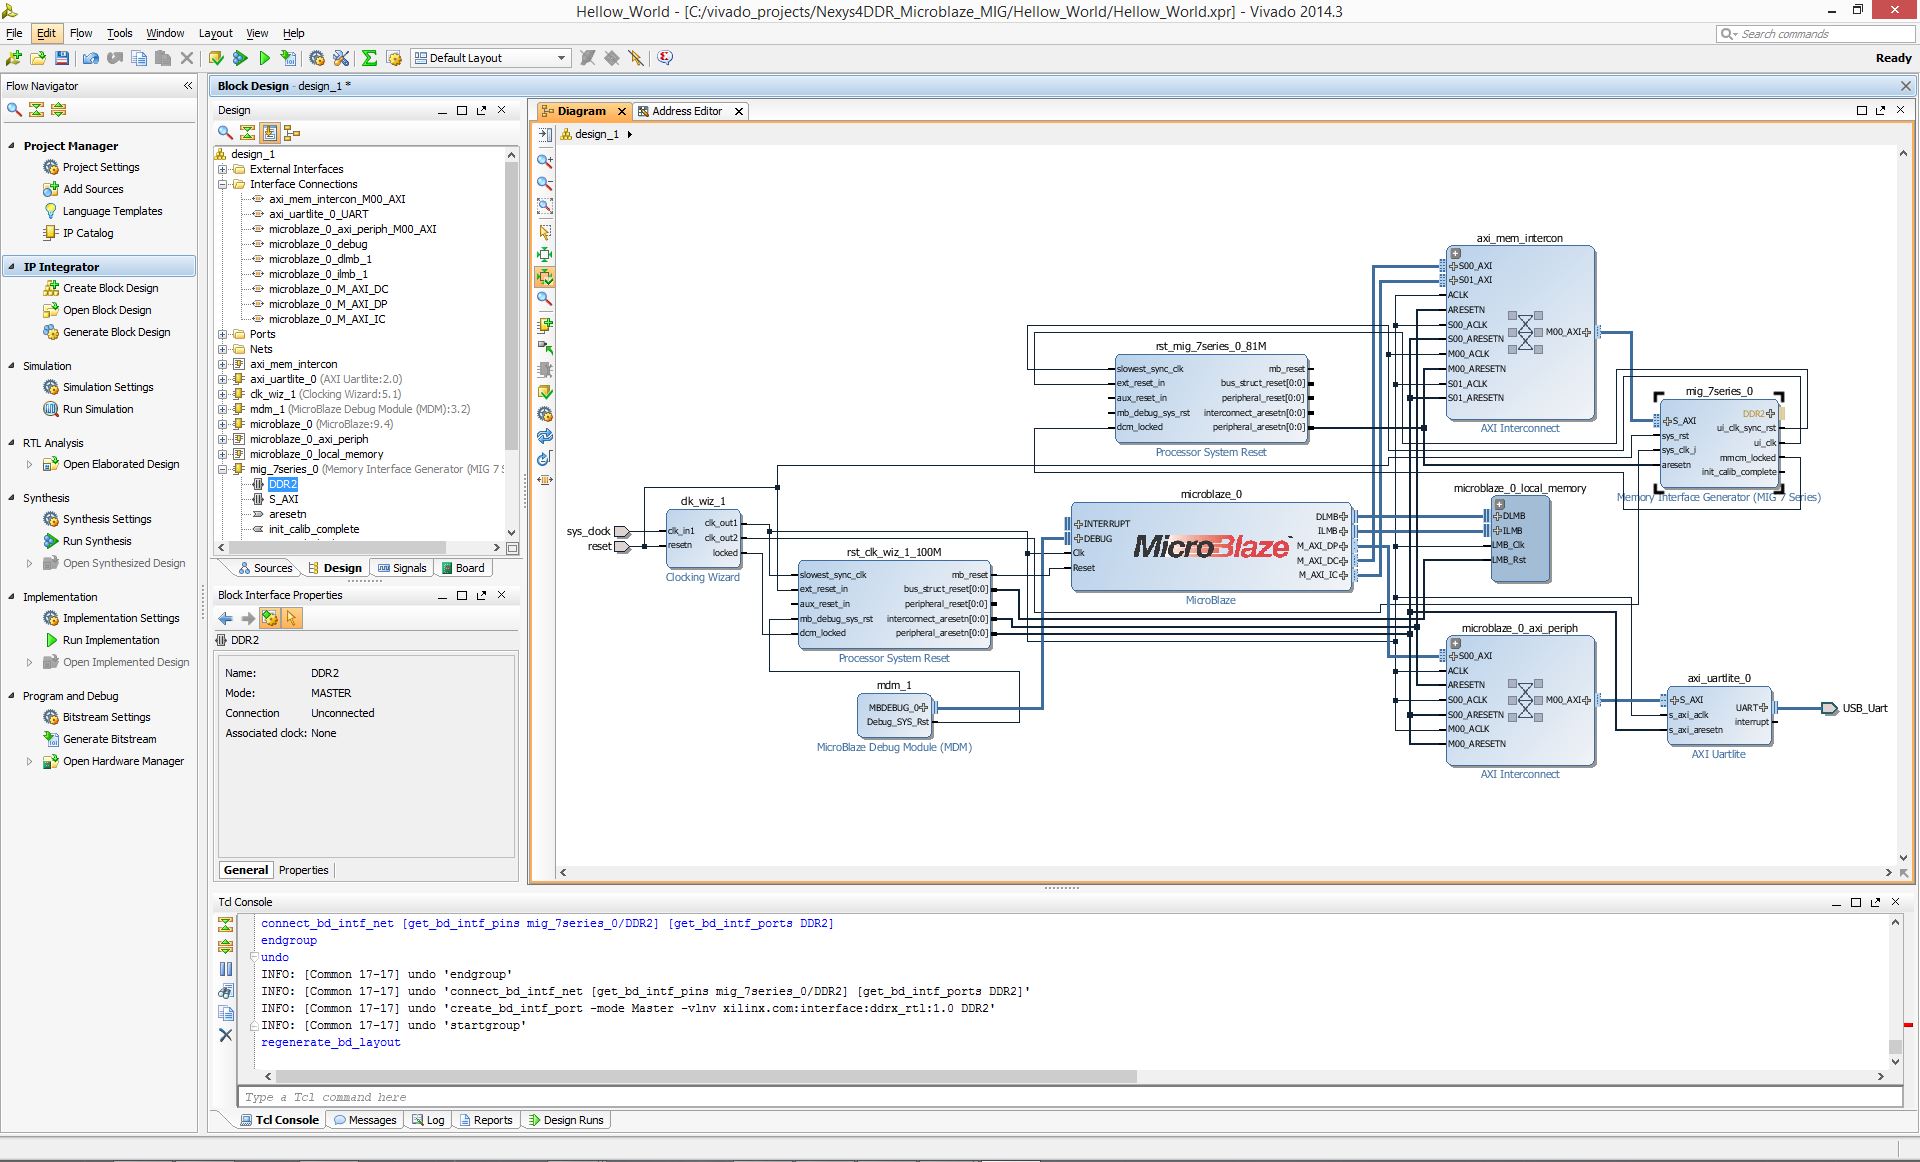Viewport: 1920px width, 1162px height.
Task: Collapse the IP Integrator section
Action: 12,267
